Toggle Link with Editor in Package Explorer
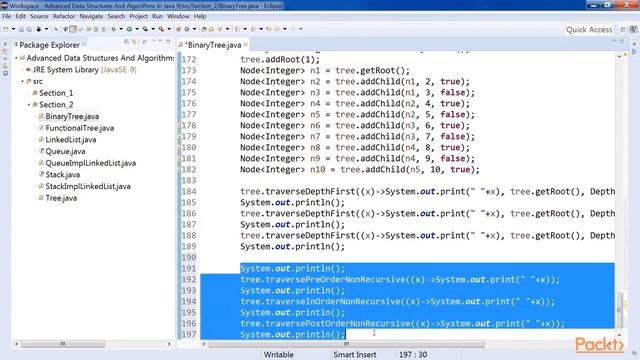The width and height of the screenshot is (640, 360). point(133,41)
